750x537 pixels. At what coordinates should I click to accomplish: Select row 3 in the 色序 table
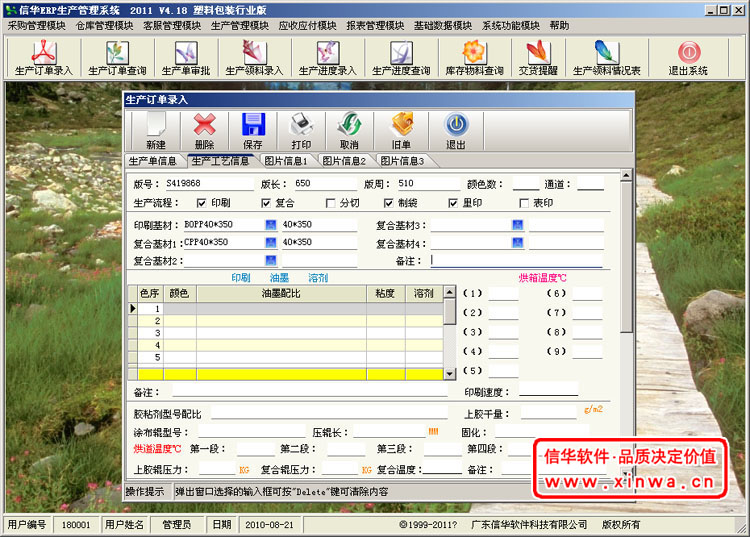coord(286,333)
